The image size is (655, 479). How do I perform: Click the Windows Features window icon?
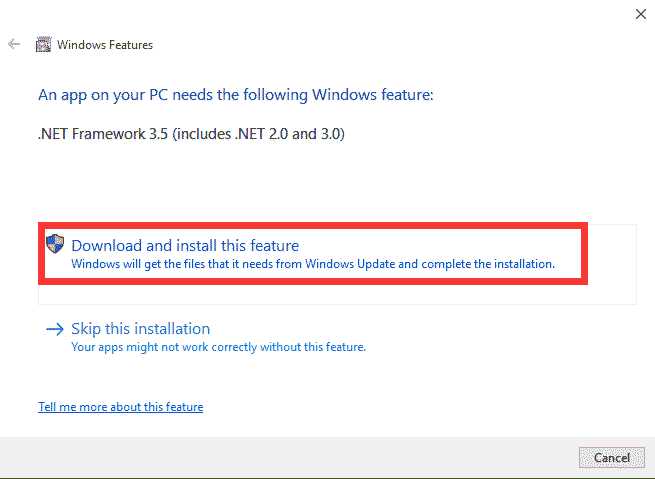44,45
